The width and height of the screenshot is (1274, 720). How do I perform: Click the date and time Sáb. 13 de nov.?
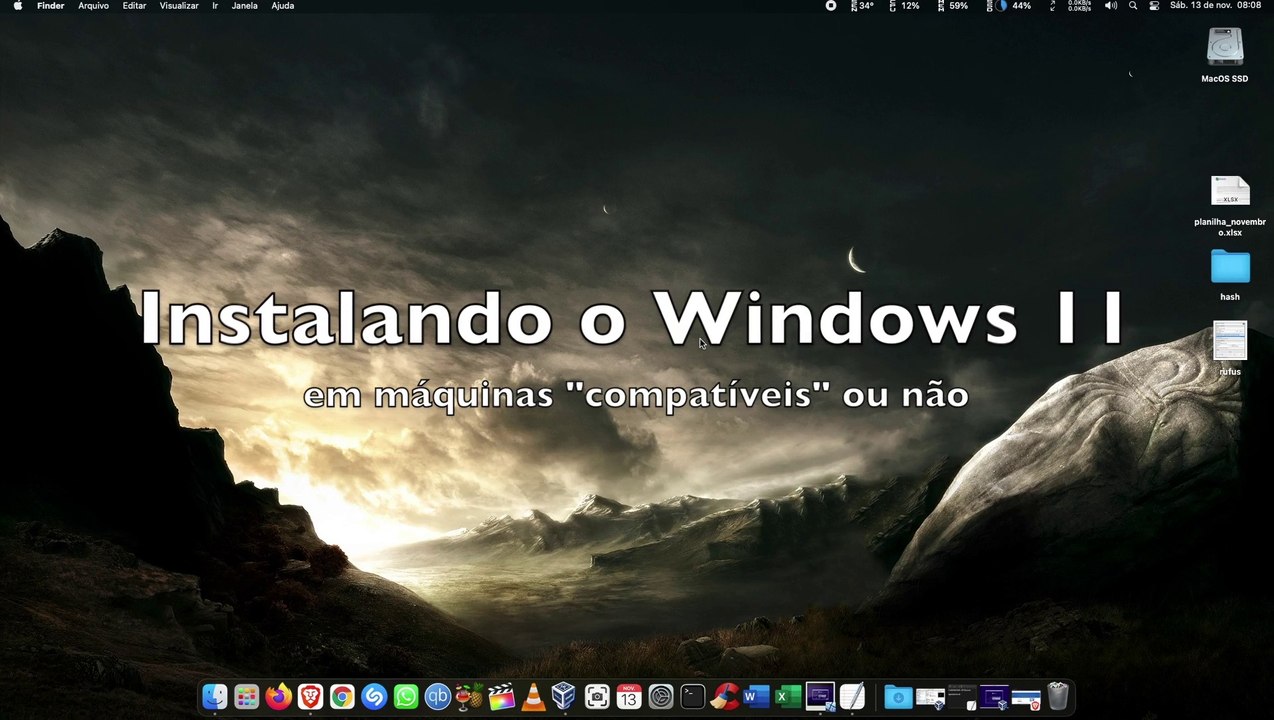1215,6
